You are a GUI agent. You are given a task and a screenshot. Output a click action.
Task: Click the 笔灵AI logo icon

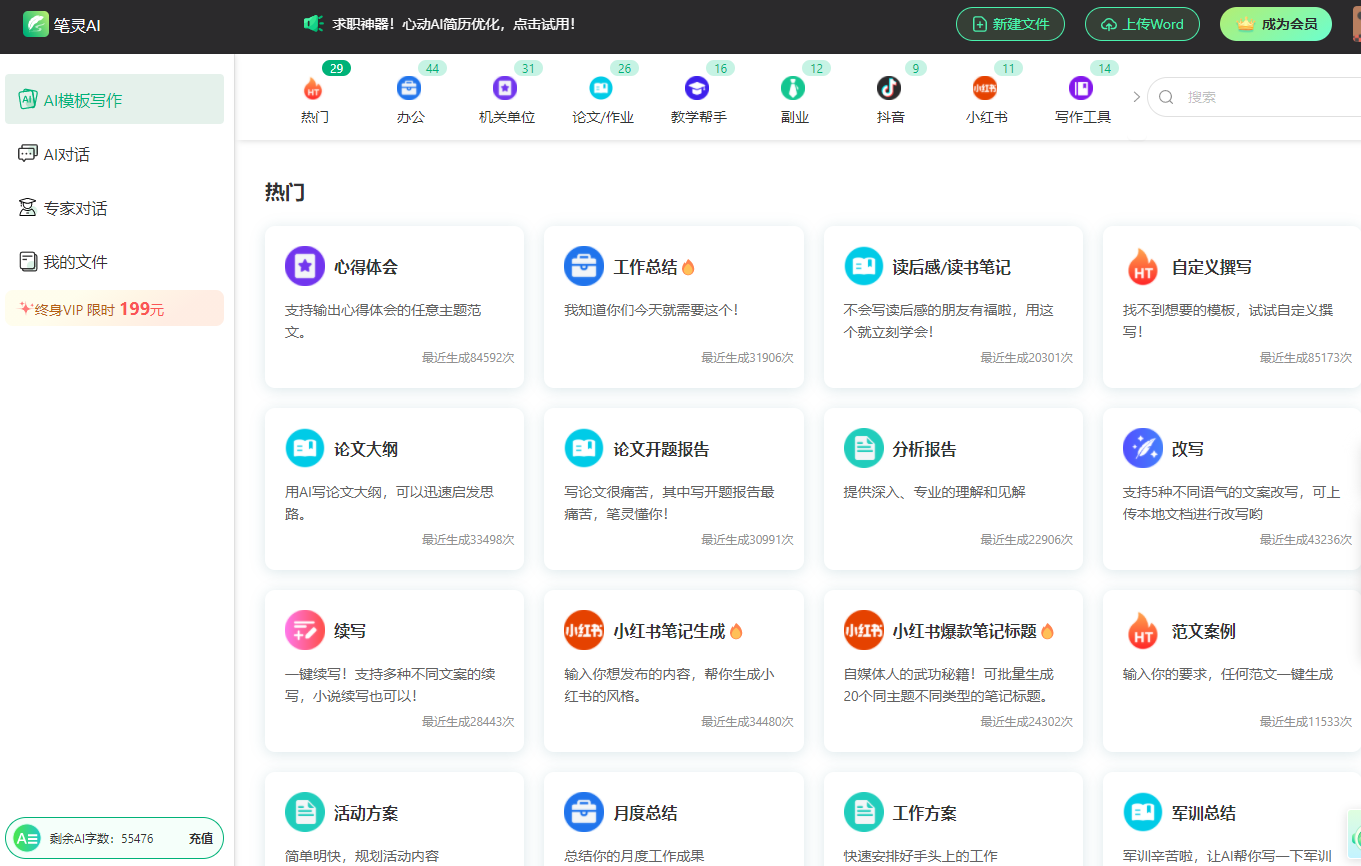(x=37, y=24)
